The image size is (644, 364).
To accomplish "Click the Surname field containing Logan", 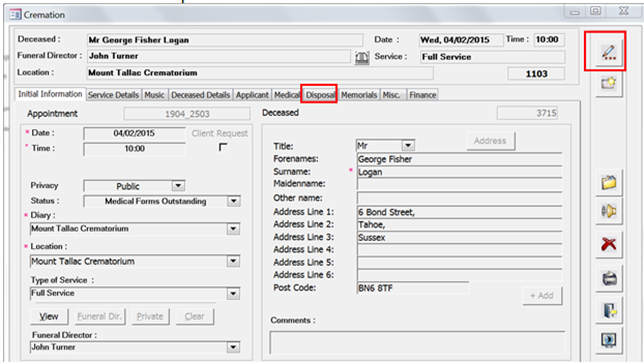I will (x=459, y=172).
